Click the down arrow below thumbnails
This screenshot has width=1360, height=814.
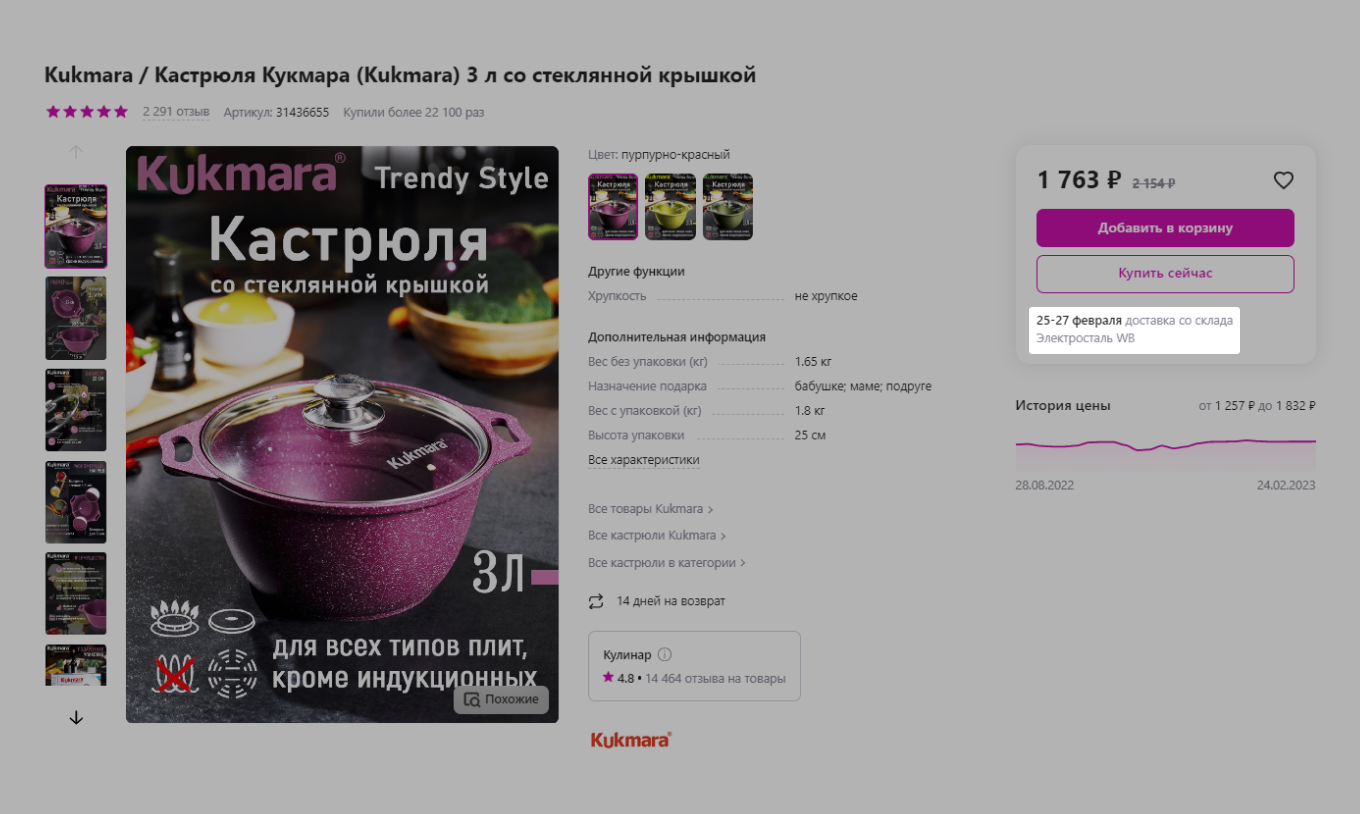click(x=76, y=717)
